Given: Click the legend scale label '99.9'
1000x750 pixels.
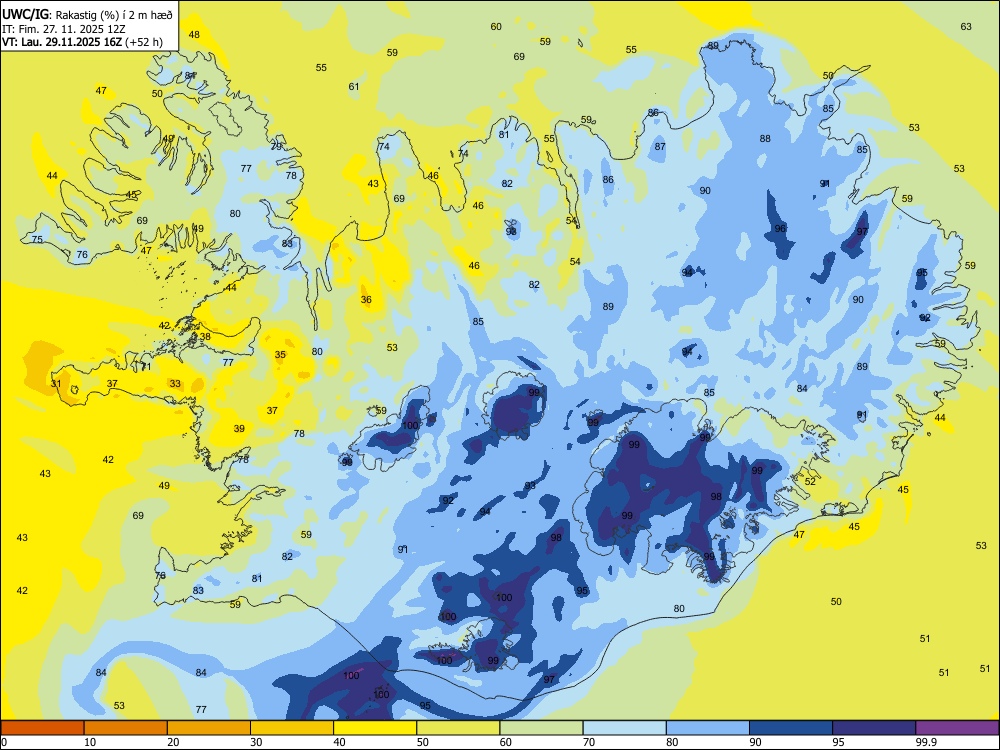Looking at the screenshot, I should 926,742.
